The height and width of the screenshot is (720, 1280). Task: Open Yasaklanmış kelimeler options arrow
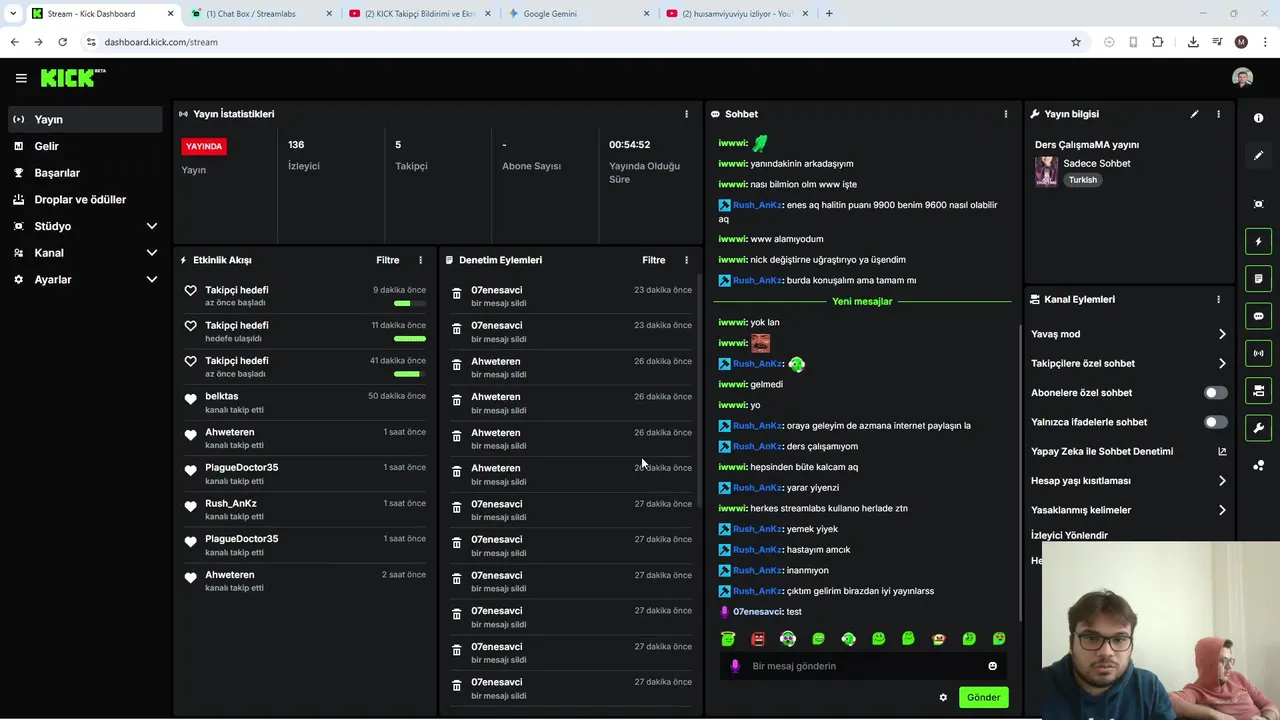pos(1222,510)
